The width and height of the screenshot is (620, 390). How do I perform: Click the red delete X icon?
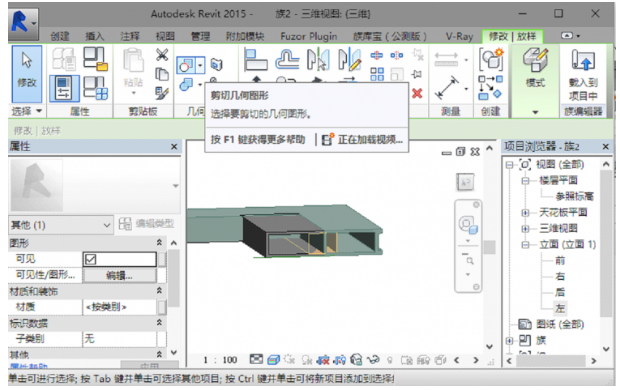[x=417, y=94]
